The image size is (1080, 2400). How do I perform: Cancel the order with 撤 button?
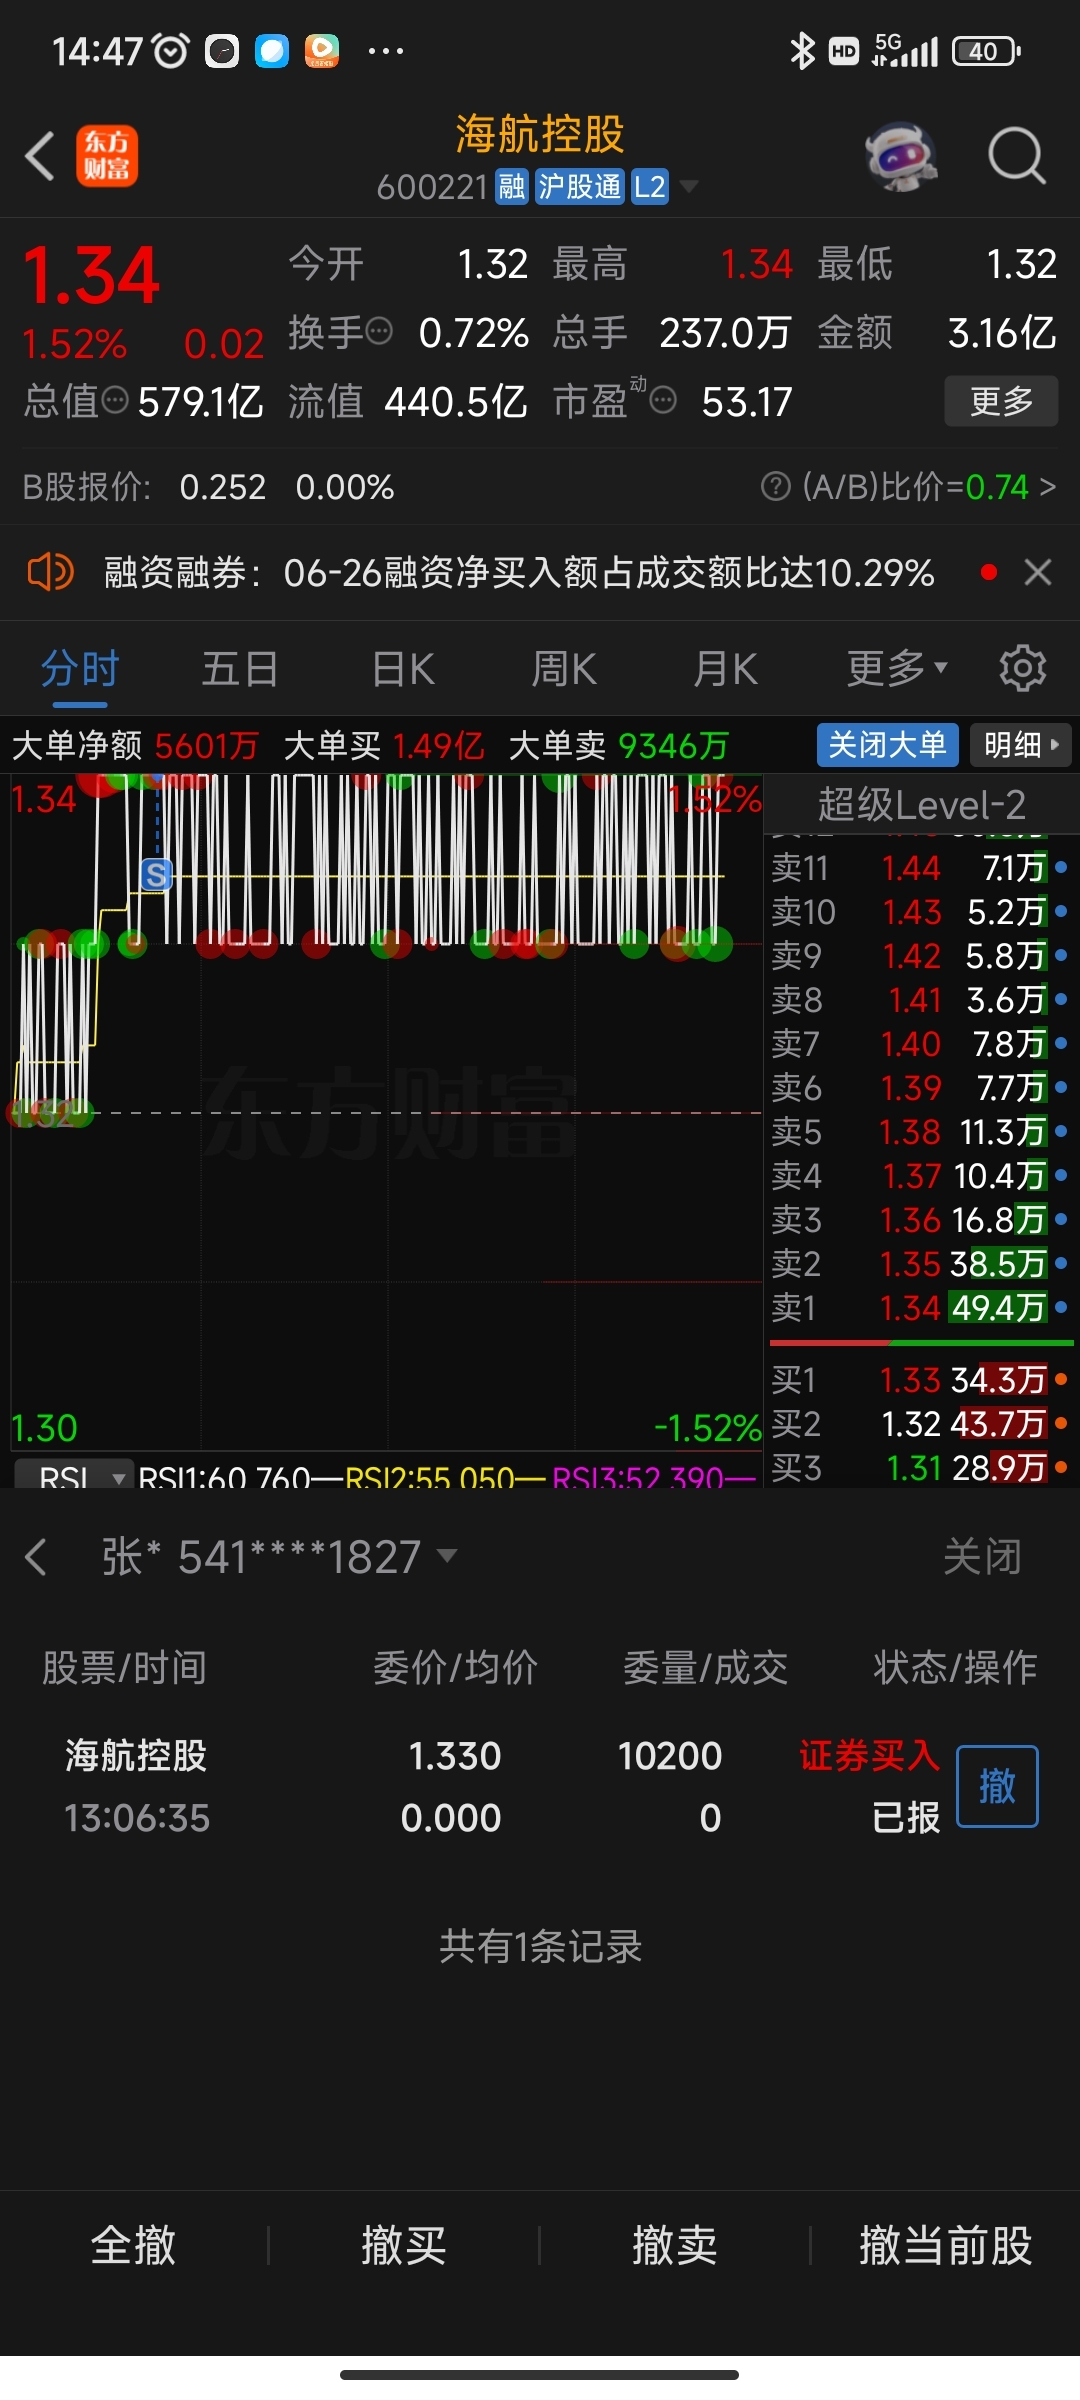pos(997,1786)
